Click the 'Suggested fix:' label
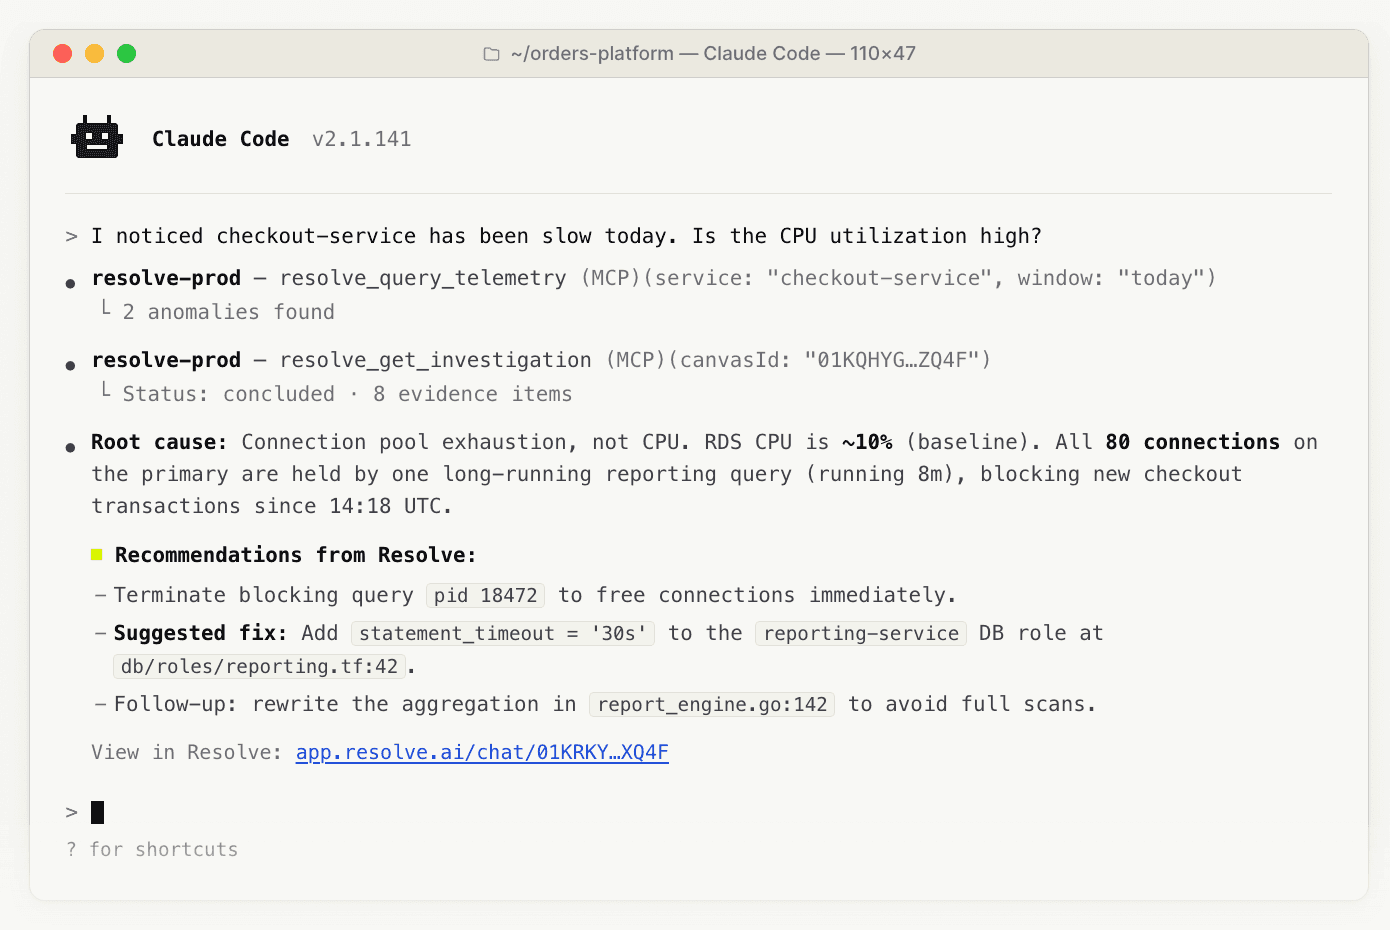Image resolution: width=1390 pixels, height=930 pixels. click(200, 633)
